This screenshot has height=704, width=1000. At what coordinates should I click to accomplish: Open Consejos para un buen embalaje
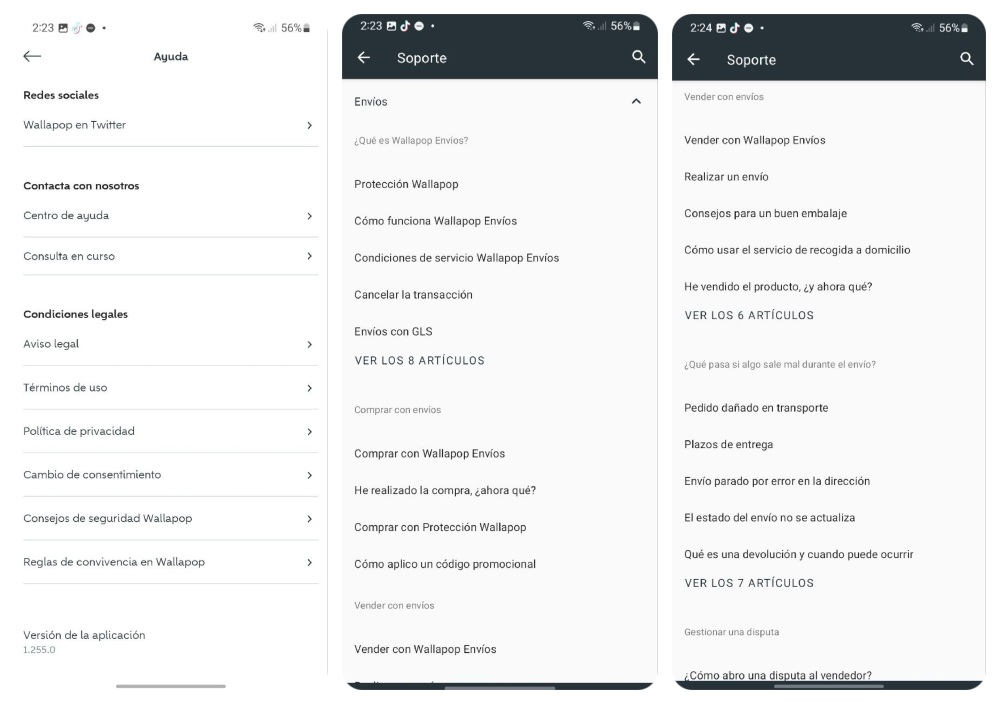pyautogui.click(x=765, y=214)
